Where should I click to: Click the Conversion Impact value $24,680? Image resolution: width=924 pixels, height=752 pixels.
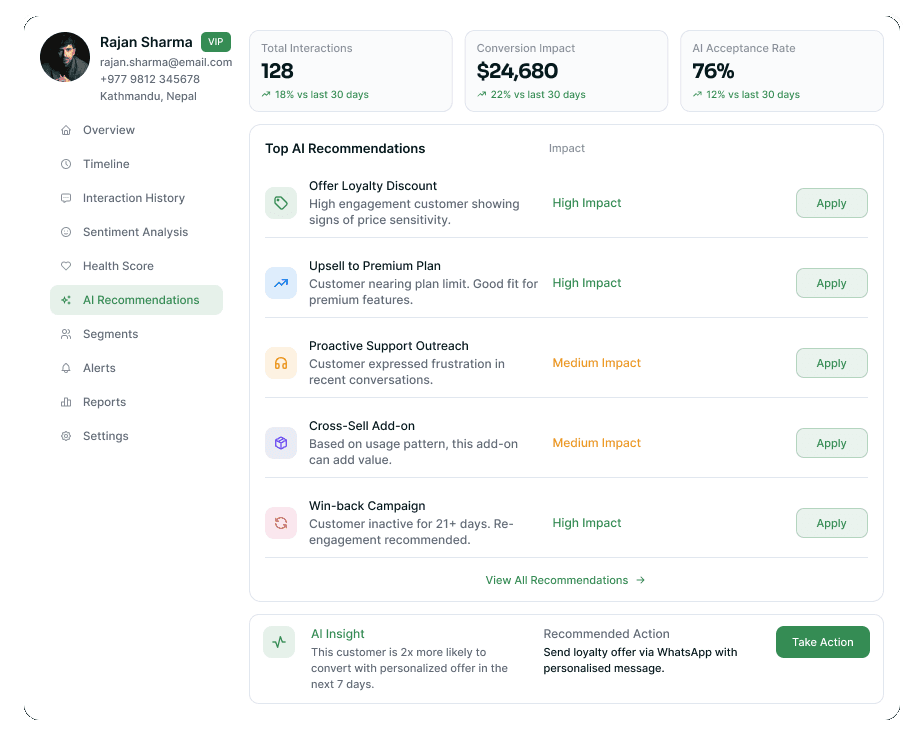click(x=517, y=71)
